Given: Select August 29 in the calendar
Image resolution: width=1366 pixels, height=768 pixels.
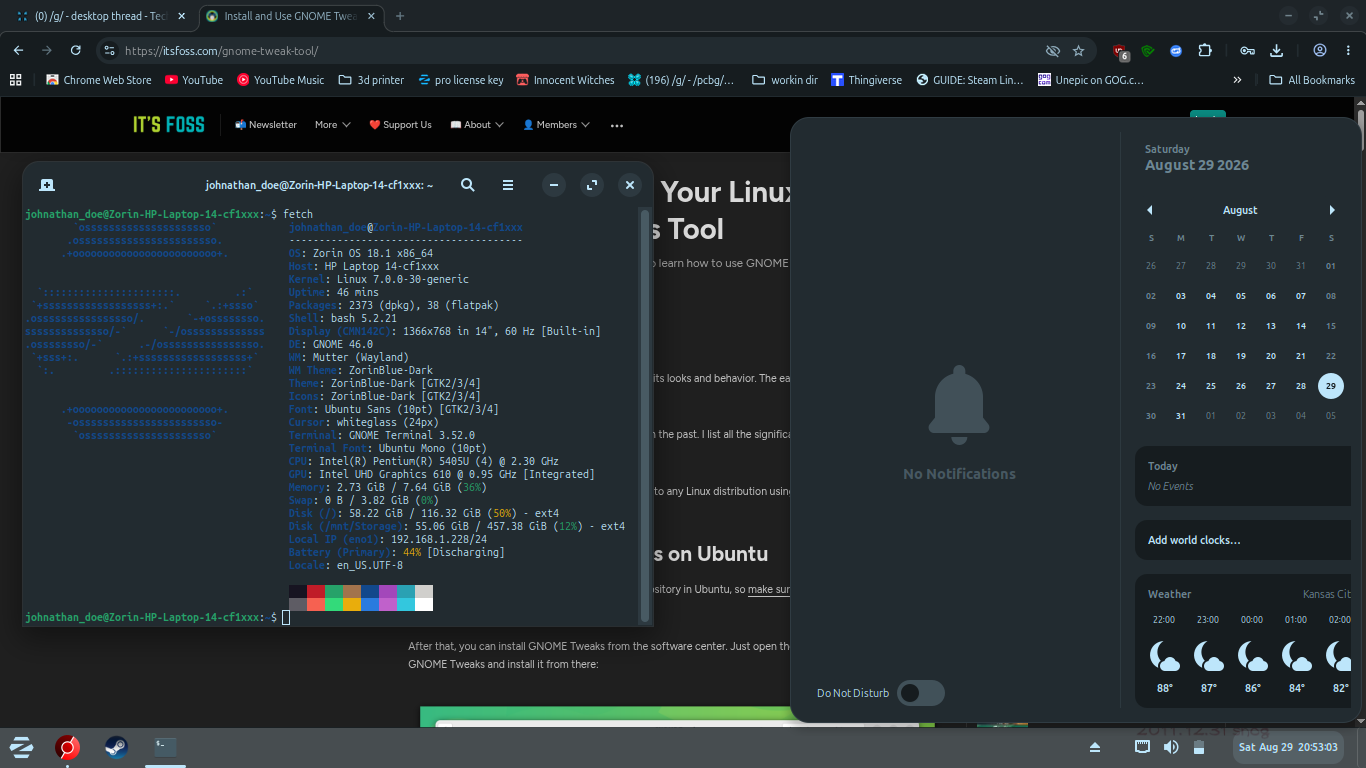Looking at the screenshot, I should point(1330,386).
